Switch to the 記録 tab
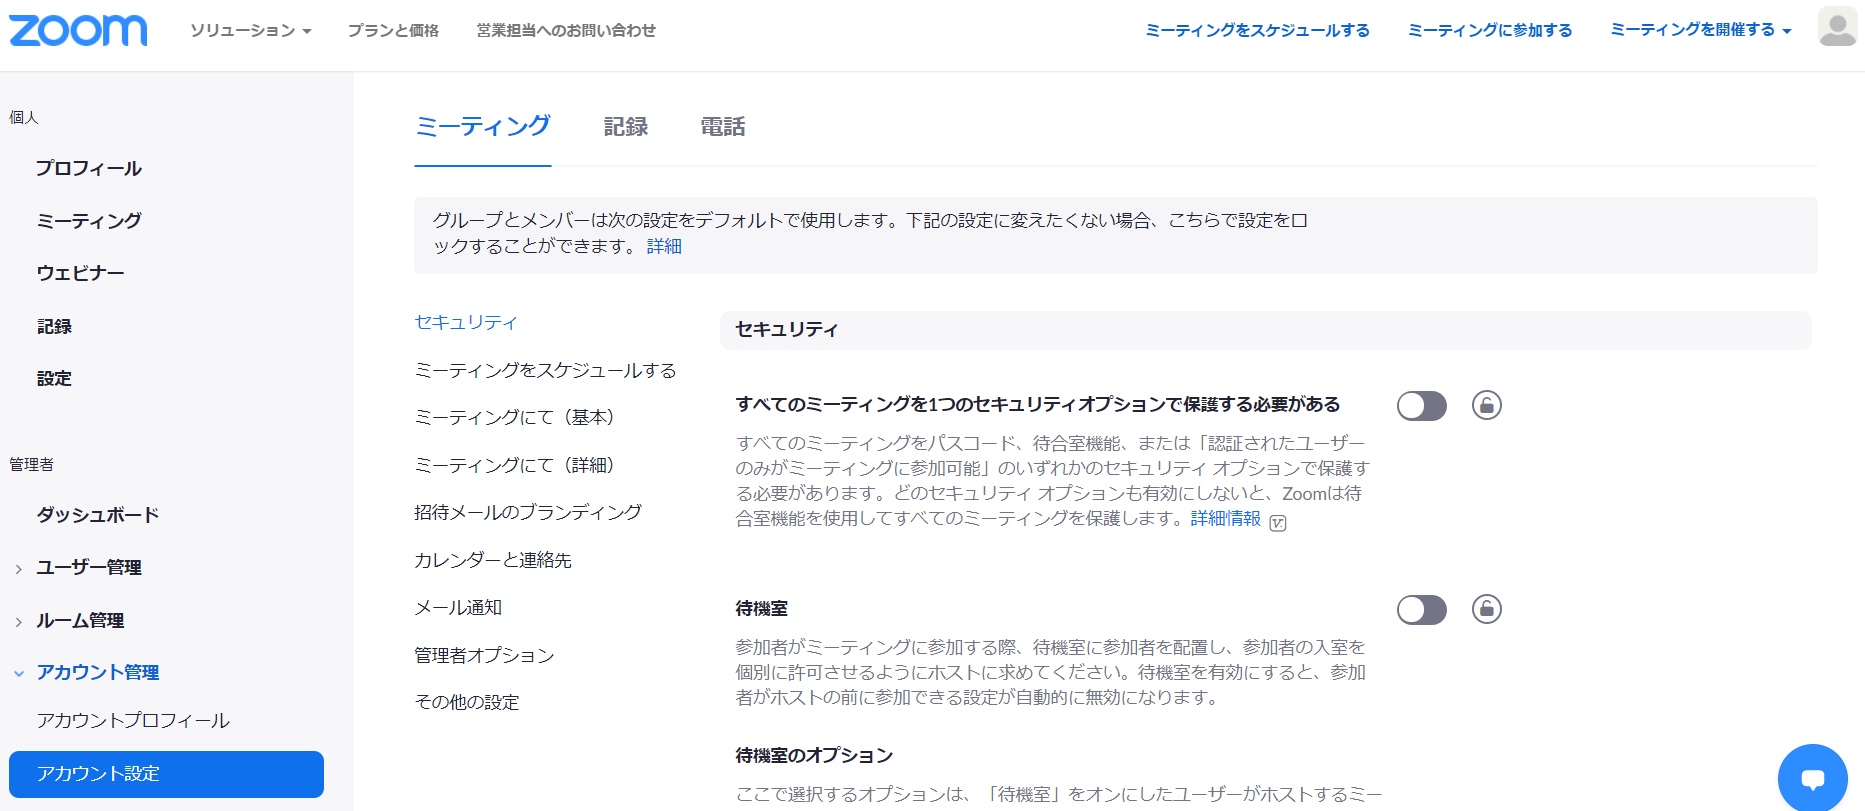Viewport: 1865px width, 811px height. point(626,127)
